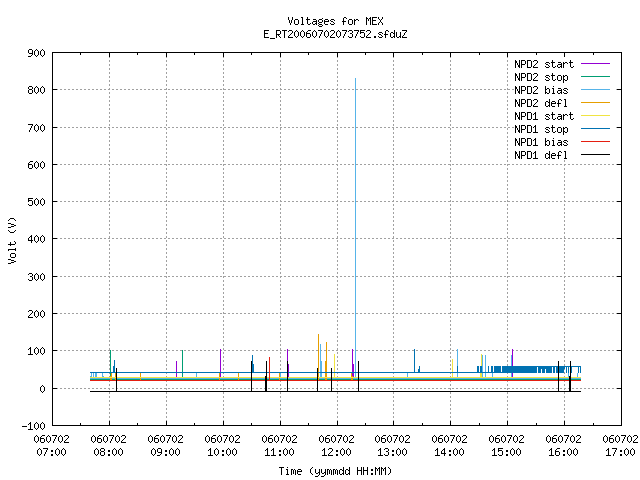Click the 08:00 time axis label

109,452
